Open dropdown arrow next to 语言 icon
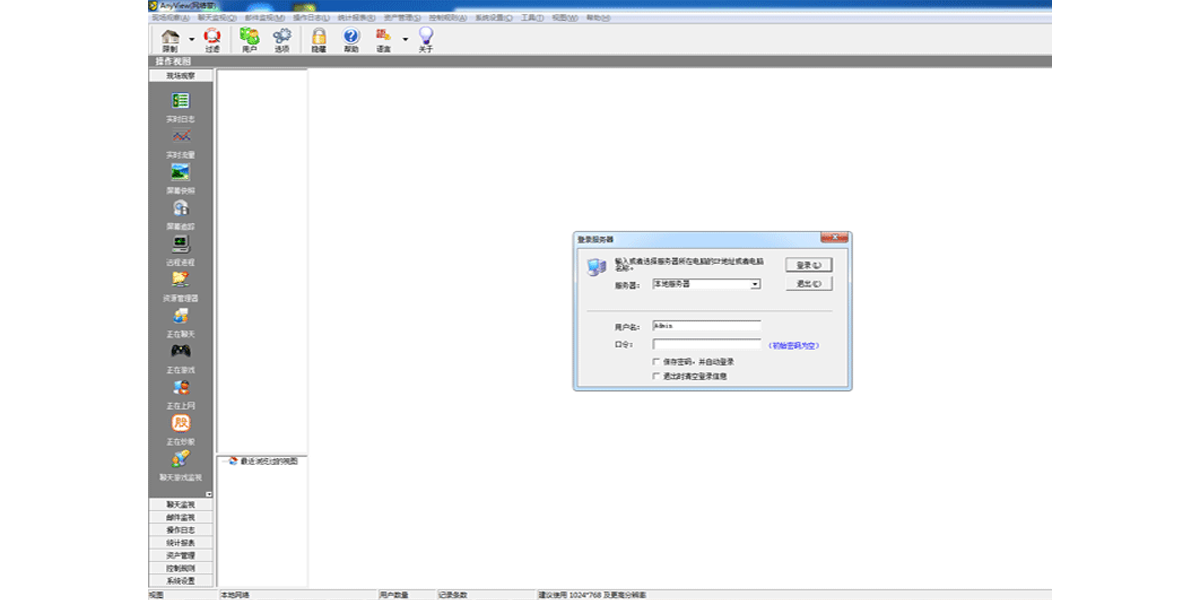Screen dimensions: 1200x600 coord(405,39)
